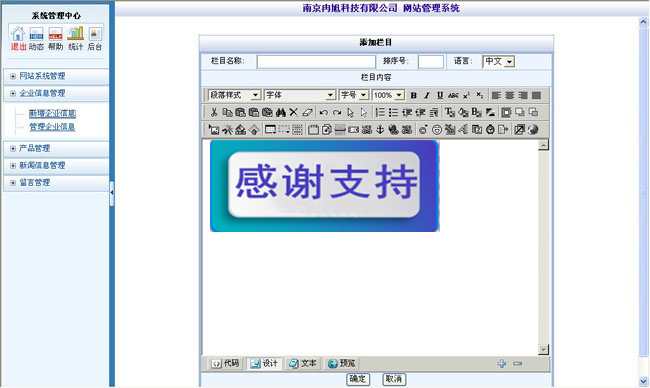The height and width of the screenshot is (388, 650).
Task: Open the 管理企业信息 link
Action: tap(52, 127)
